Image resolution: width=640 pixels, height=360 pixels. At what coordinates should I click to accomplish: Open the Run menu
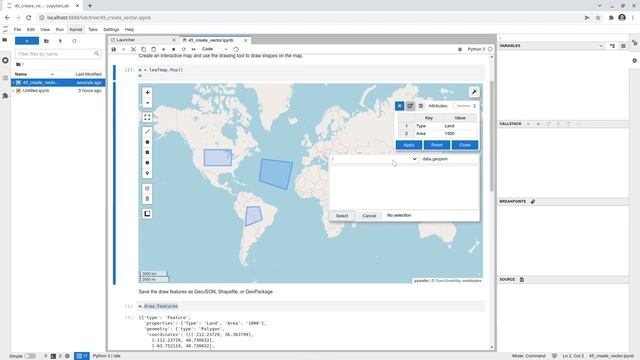click(60, 30)
